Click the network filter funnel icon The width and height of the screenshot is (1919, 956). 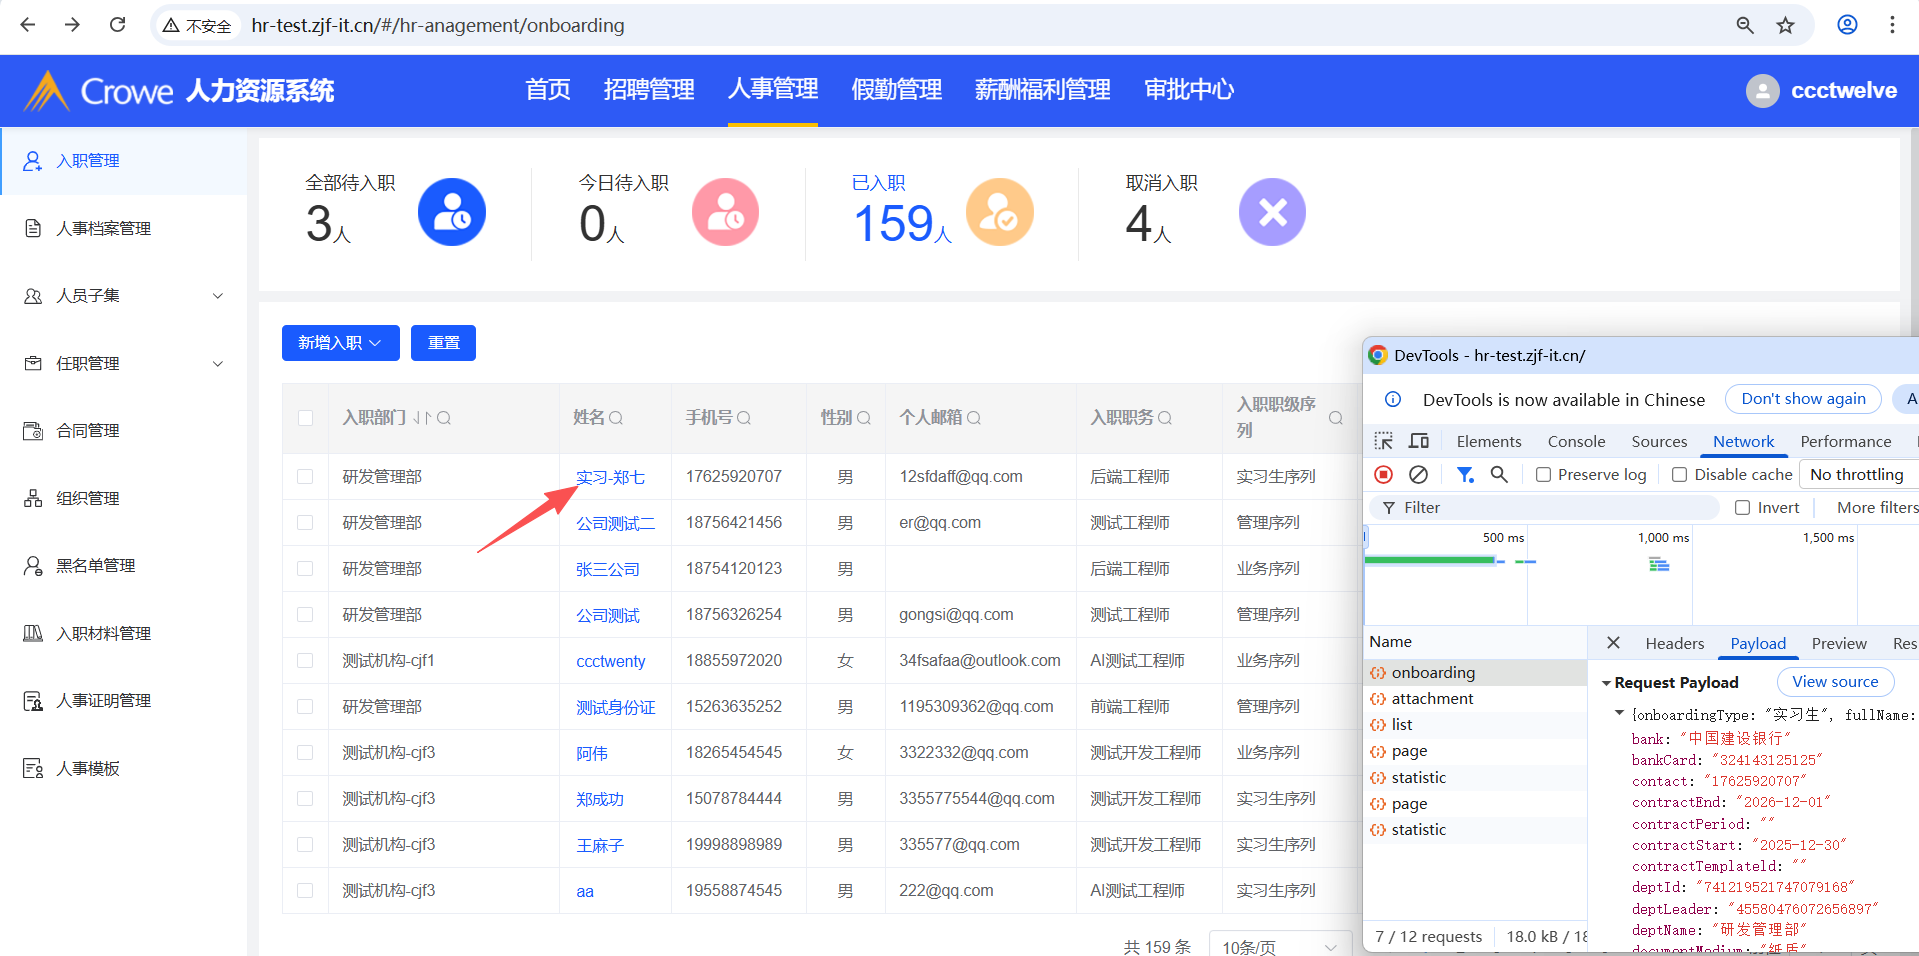tap(1465, 475)
